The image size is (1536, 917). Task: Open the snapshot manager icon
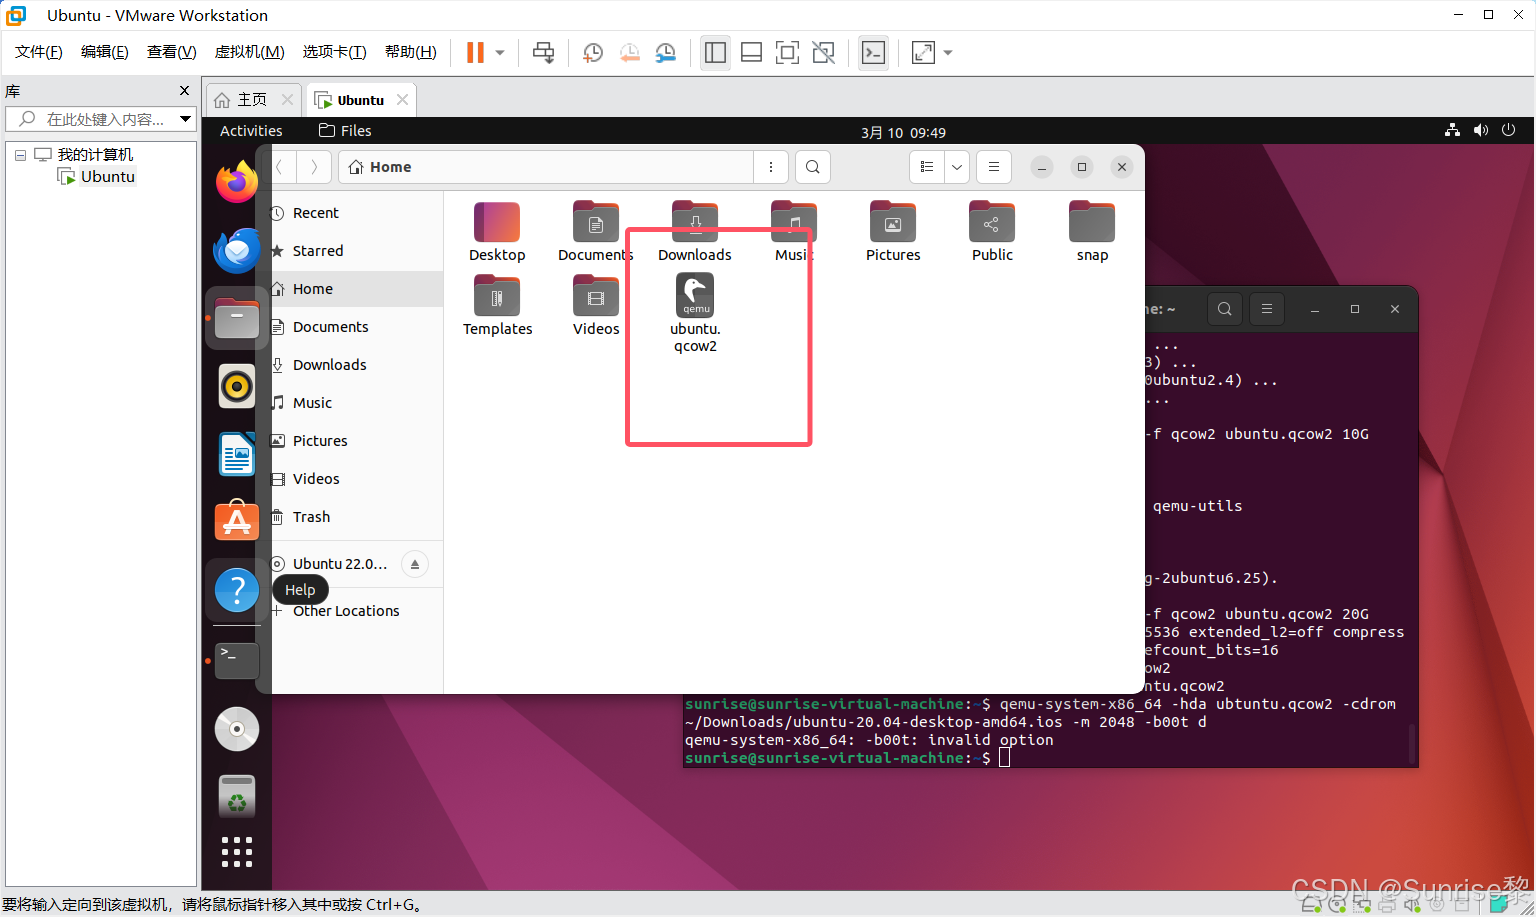(665, 53)
